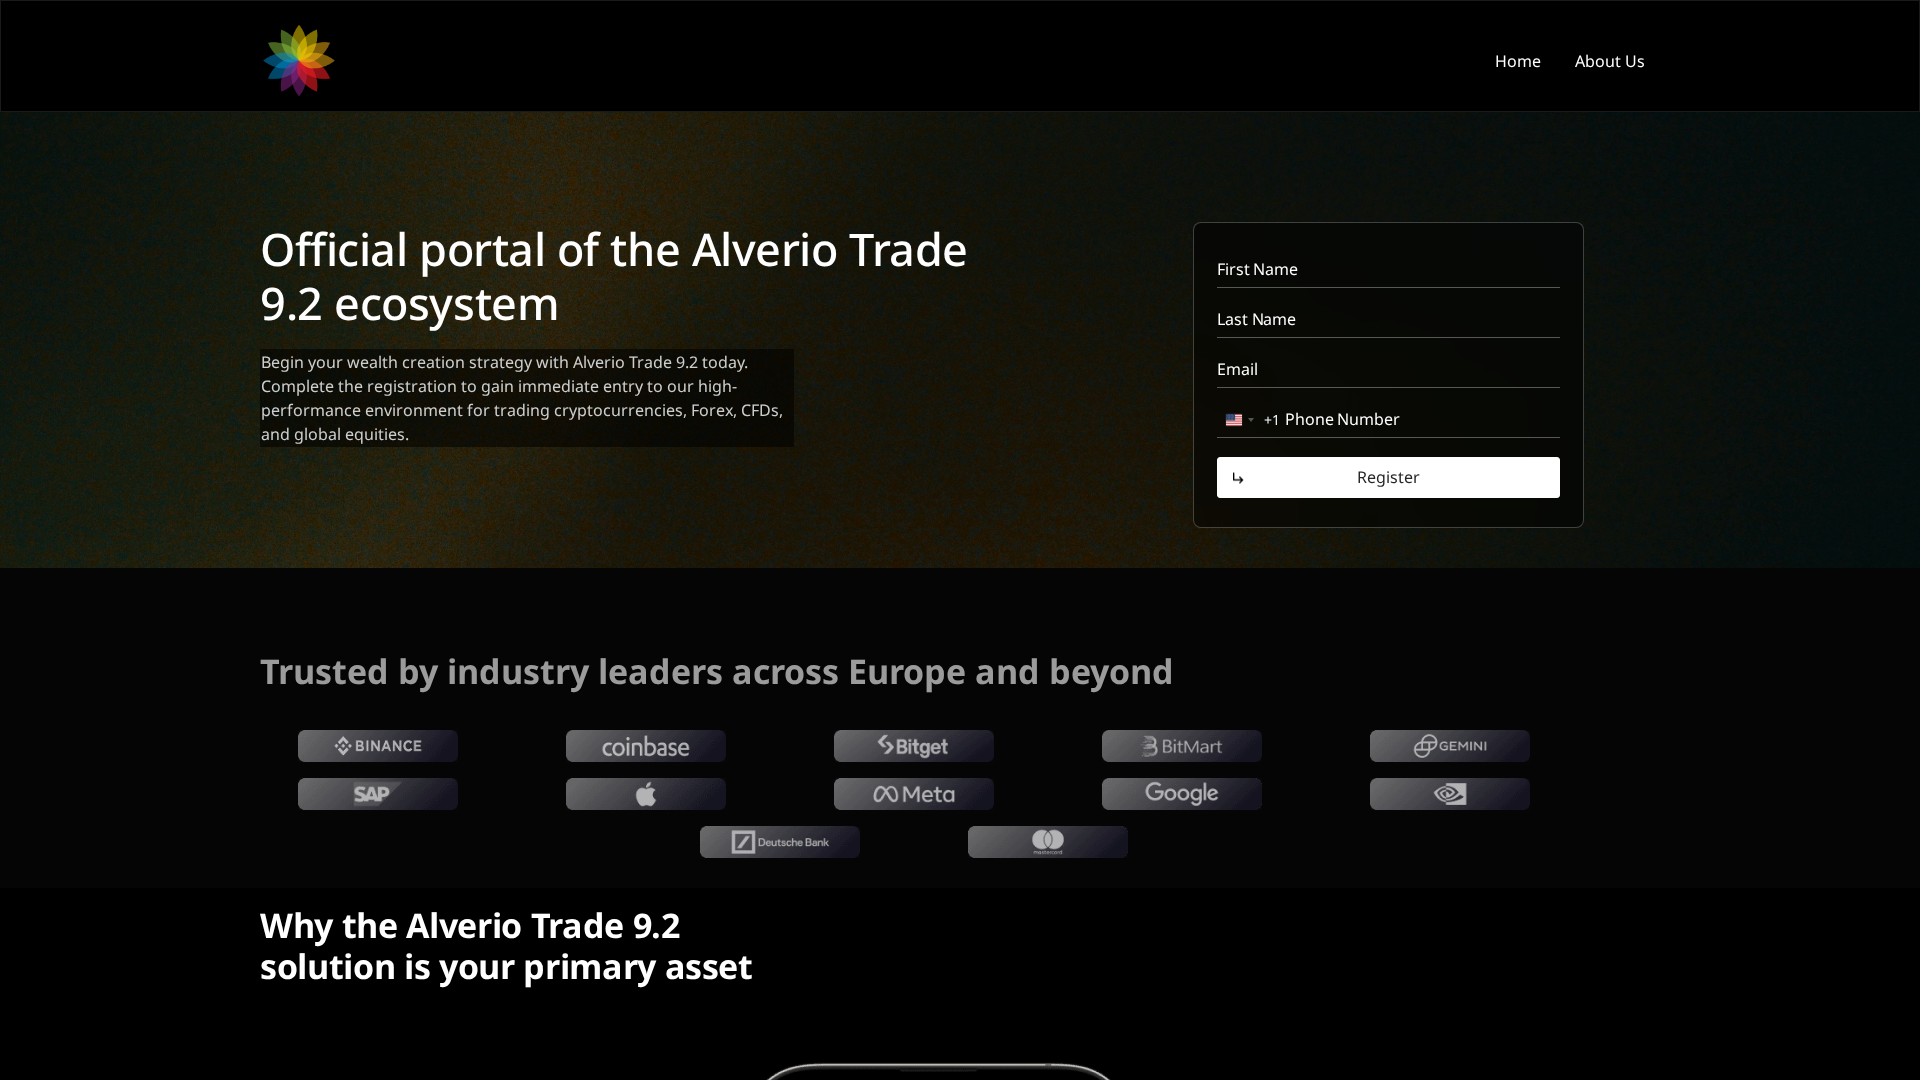Click the Mastercard logo
Image resolution: width=1920 pixels, height=1080 pixels.
pos(1047,841)
